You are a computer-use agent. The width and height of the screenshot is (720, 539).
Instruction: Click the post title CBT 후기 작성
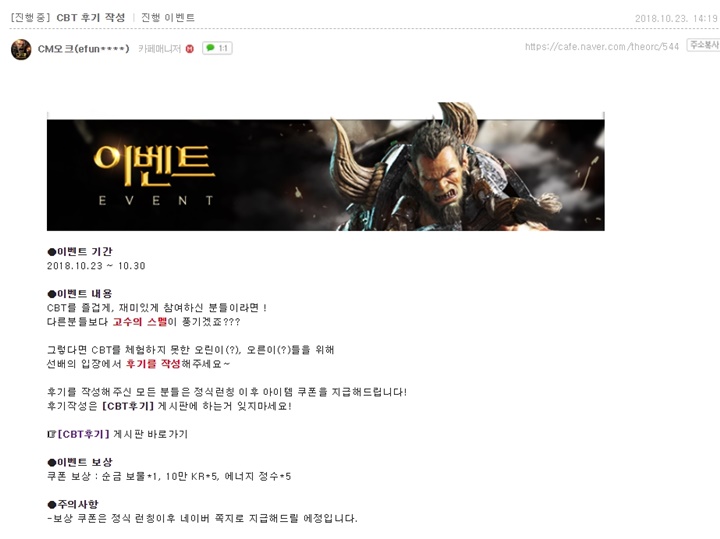[x=90, y=17]
